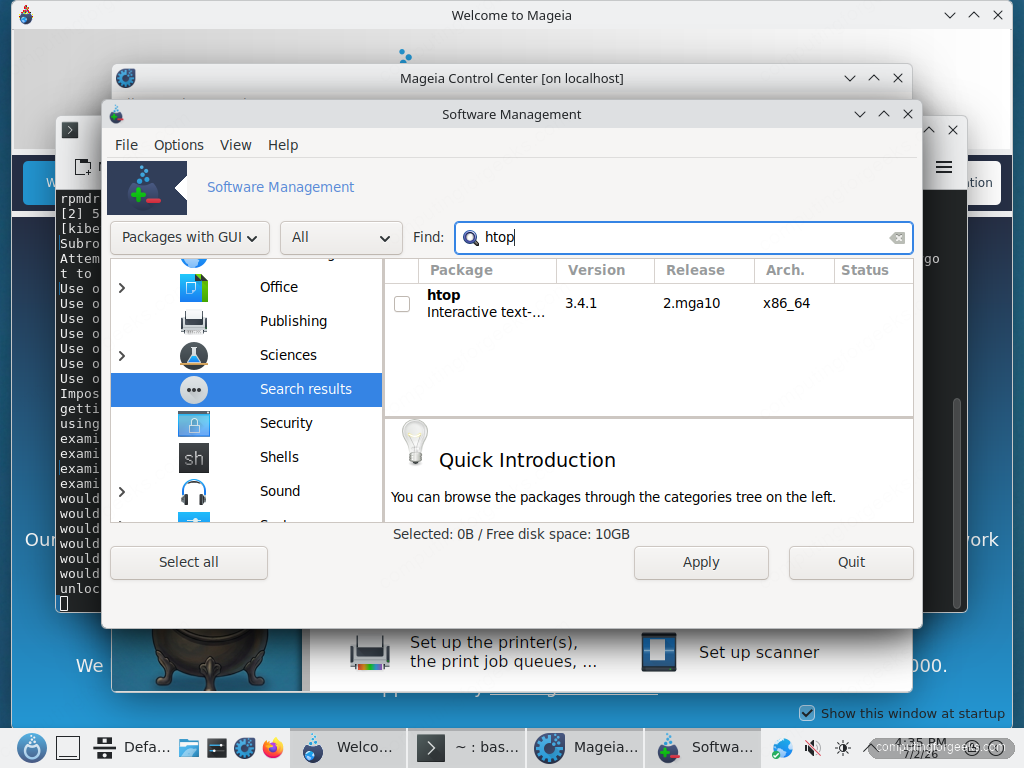Select the Search results row
Viewport: 1024px width, 768px height.
246,390
